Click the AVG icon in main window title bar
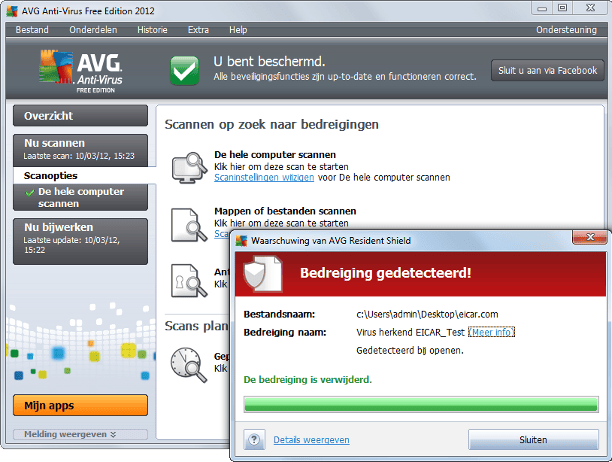Viewport: 612px width, 462px height. (x=12, y=11)
